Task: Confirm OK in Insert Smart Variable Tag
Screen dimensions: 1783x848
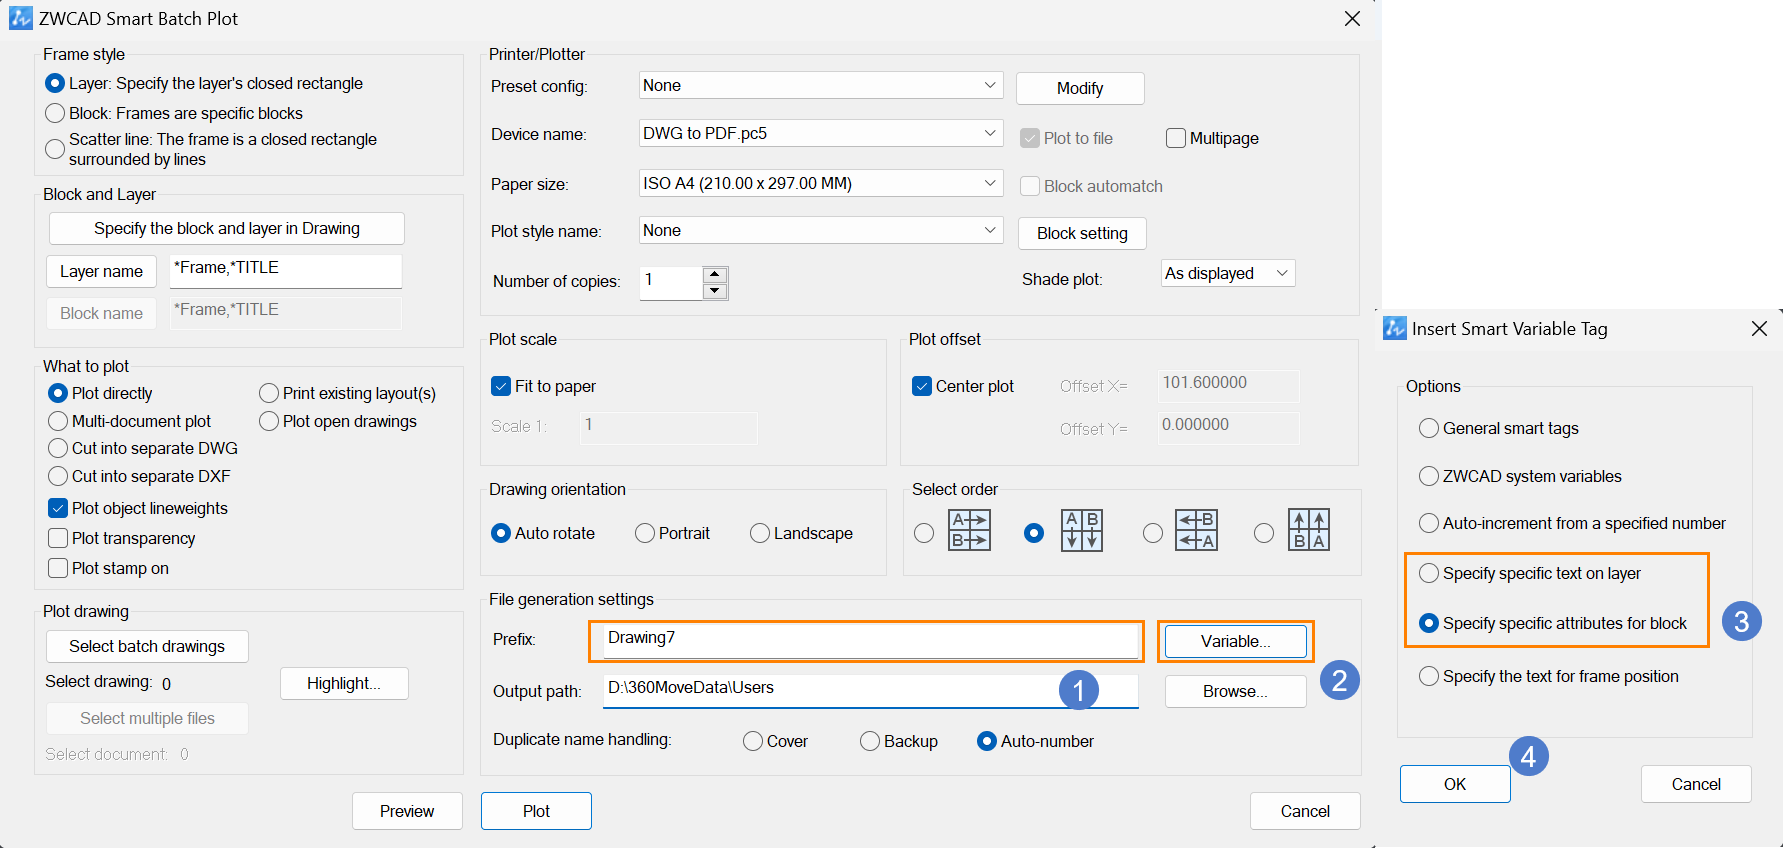Action: click(1455, 784)
